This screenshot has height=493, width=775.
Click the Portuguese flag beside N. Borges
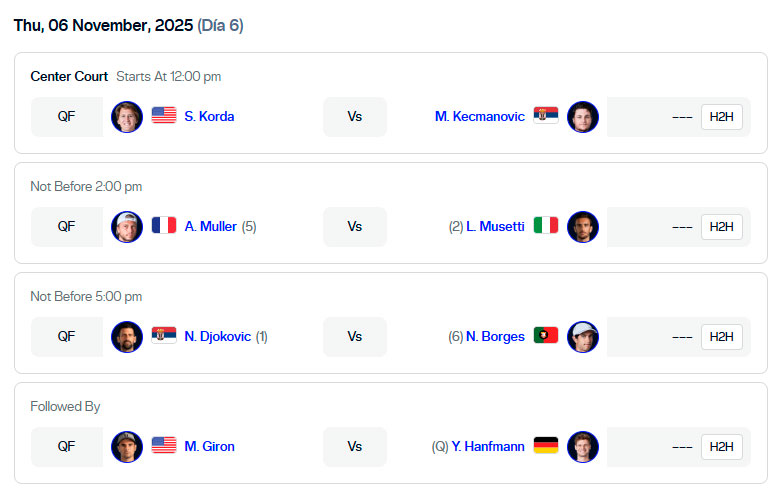(x=545, y=337)
